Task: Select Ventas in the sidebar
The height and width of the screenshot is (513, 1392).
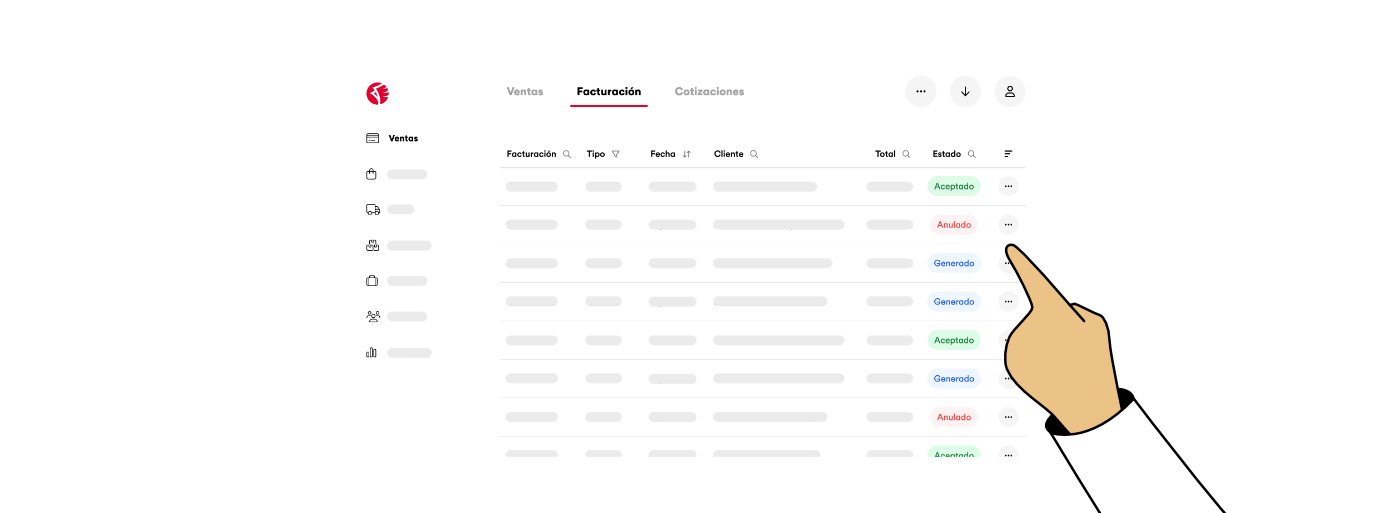Action: click(x=403, y=138)
